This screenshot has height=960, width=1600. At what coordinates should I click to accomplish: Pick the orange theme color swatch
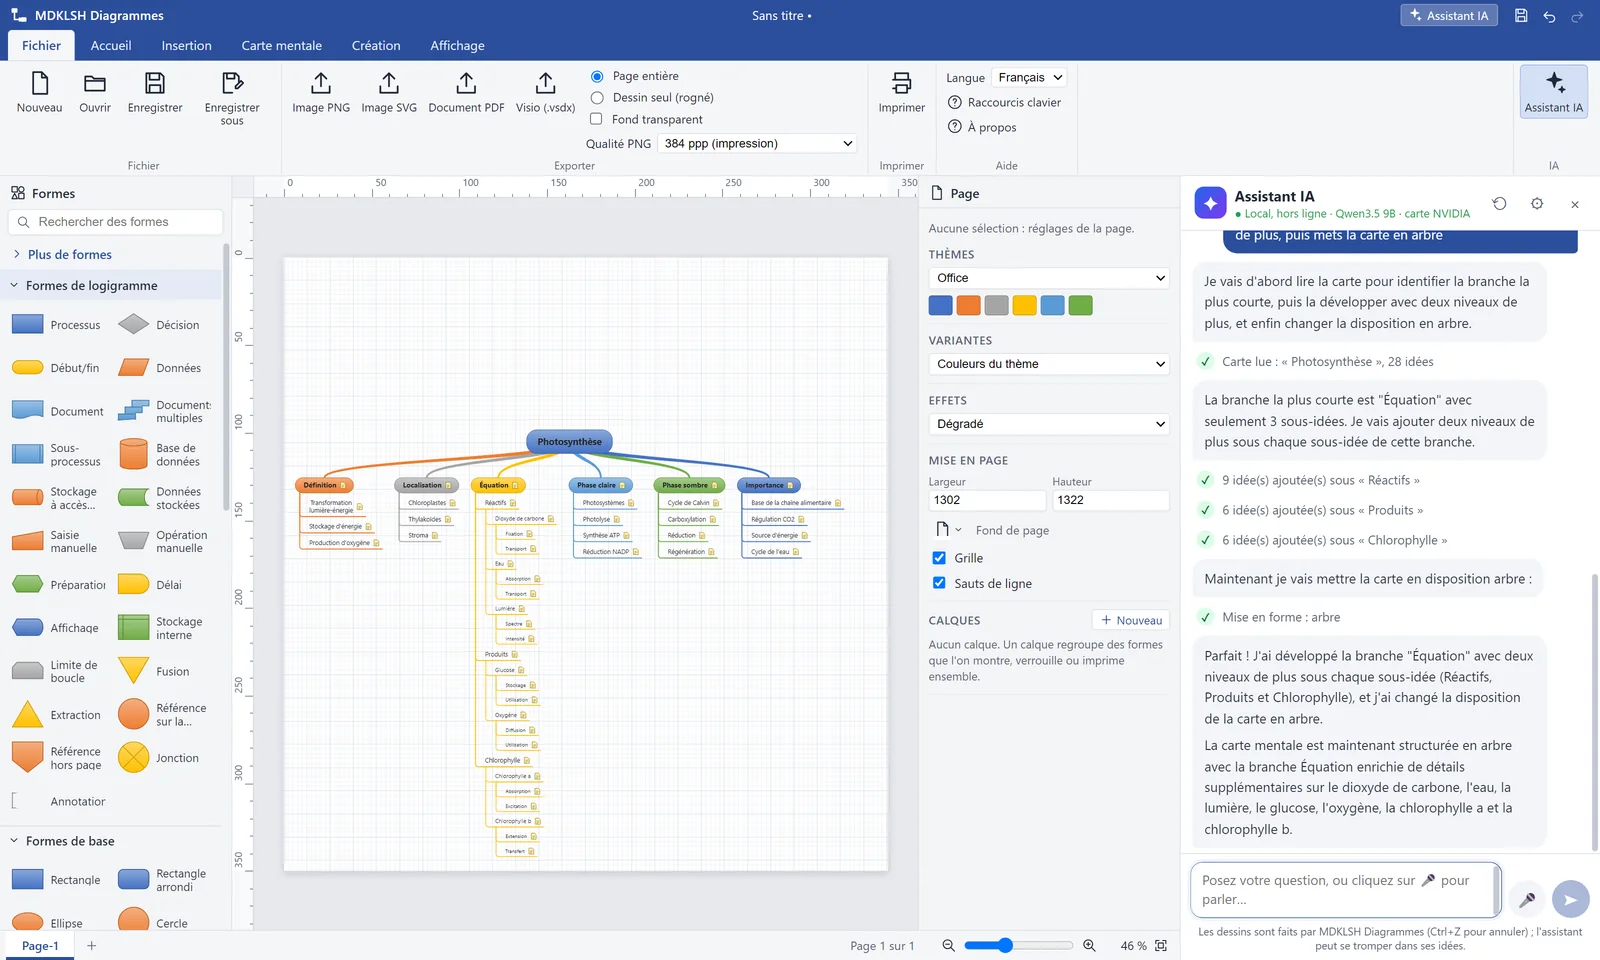[x=968, y=306]
